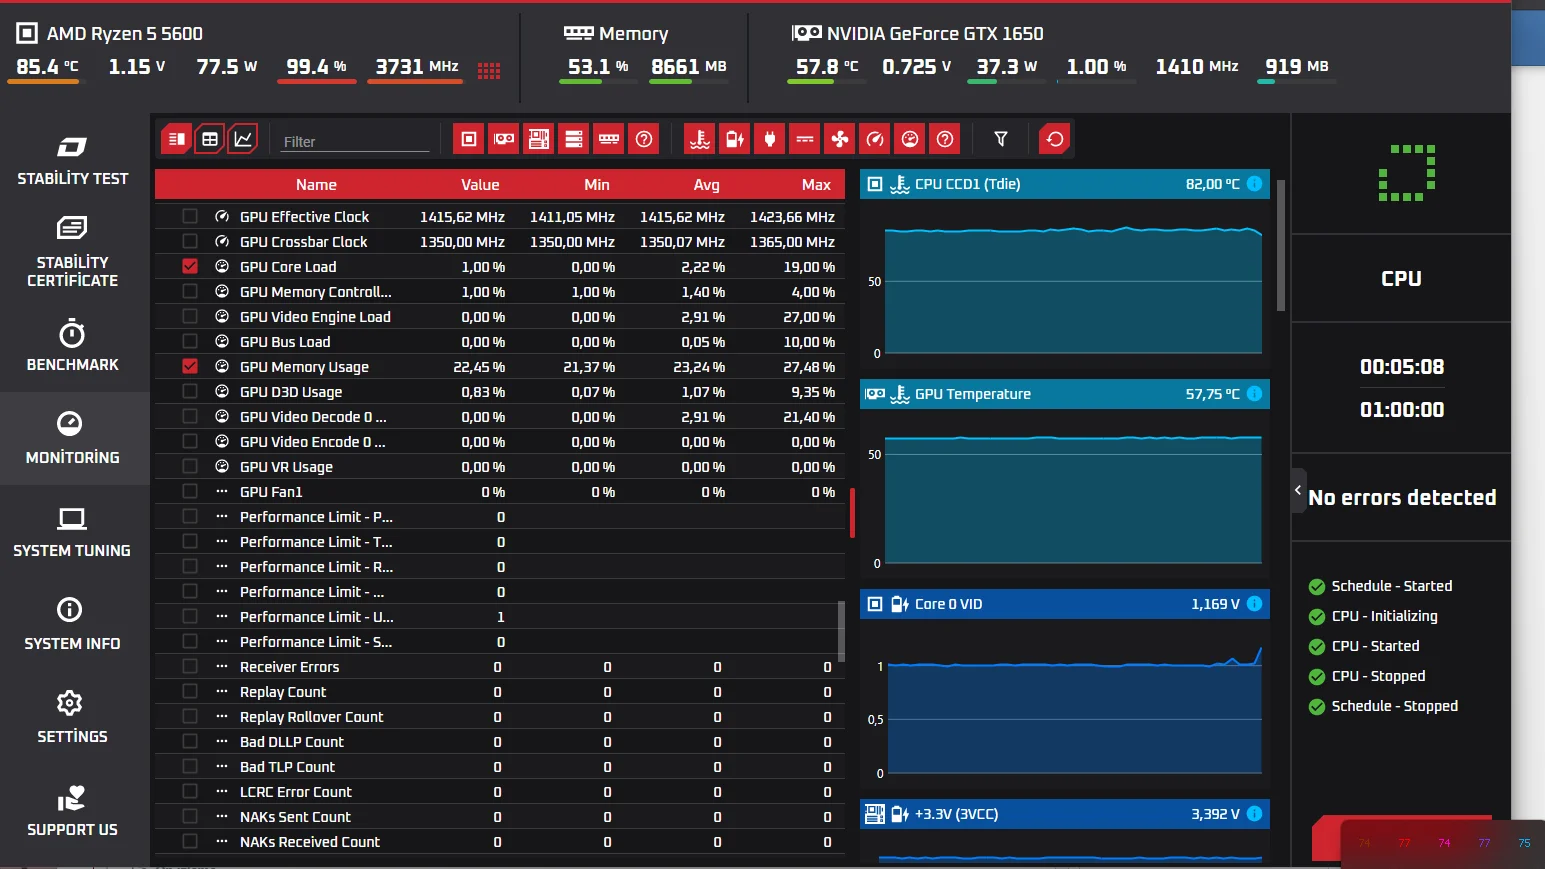The width and height of the screenshot is (1545, 869).
Task: Switch to graph-only view
Action: [x=243, y=139]
